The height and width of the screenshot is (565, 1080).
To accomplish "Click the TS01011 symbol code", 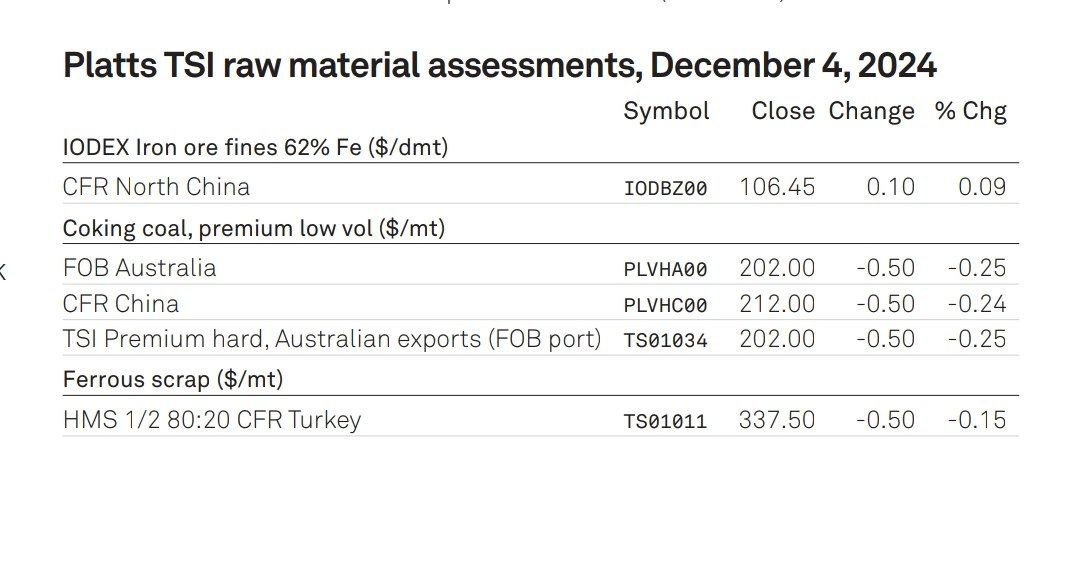I will [665, 421].
